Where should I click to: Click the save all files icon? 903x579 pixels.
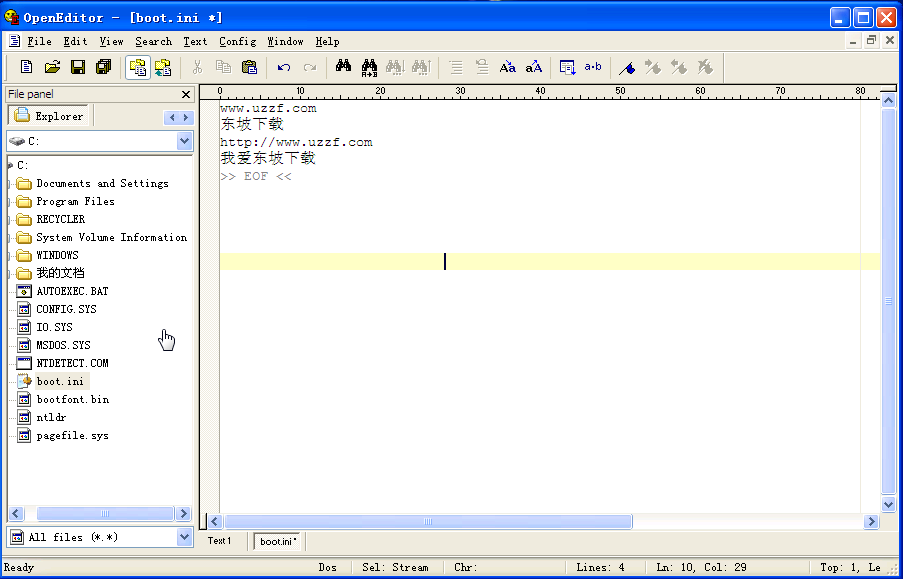click(x=104, y=67)
